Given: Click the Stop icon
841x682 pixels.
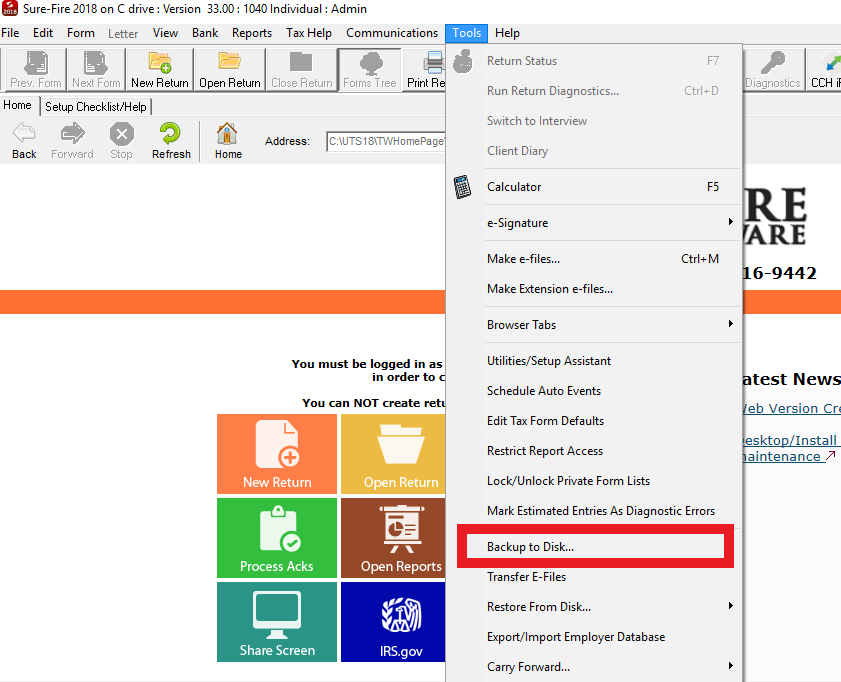Looking at the screenshot, I should 122,134.
